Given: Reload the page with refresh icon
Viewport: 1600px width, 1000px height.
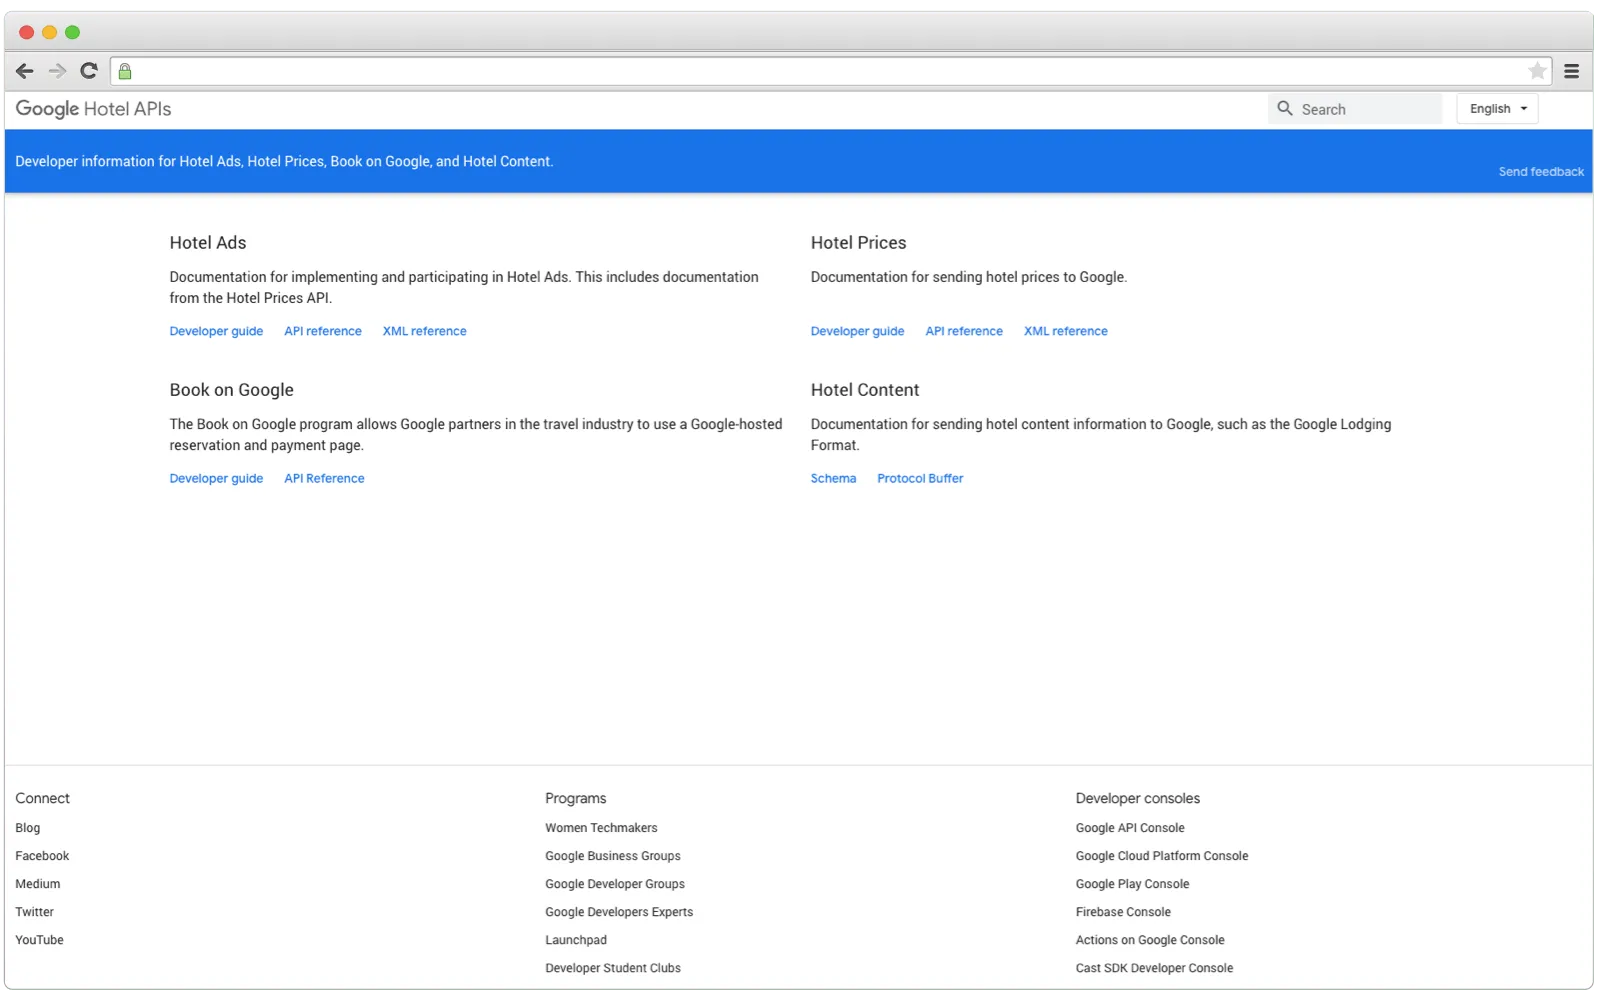Looking at the screenshot, I should click(x=89, y=70).
